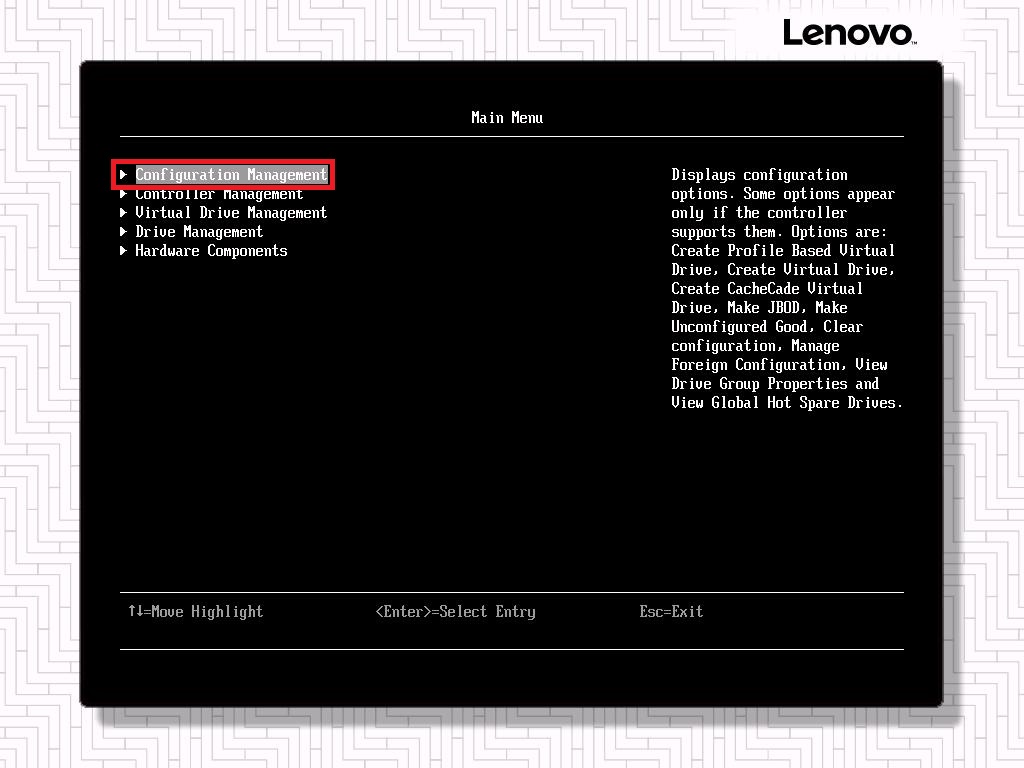Open the Drive Management entry
Image resolution: width=1024 pixels, height=768 pixels.
(199, 232)
